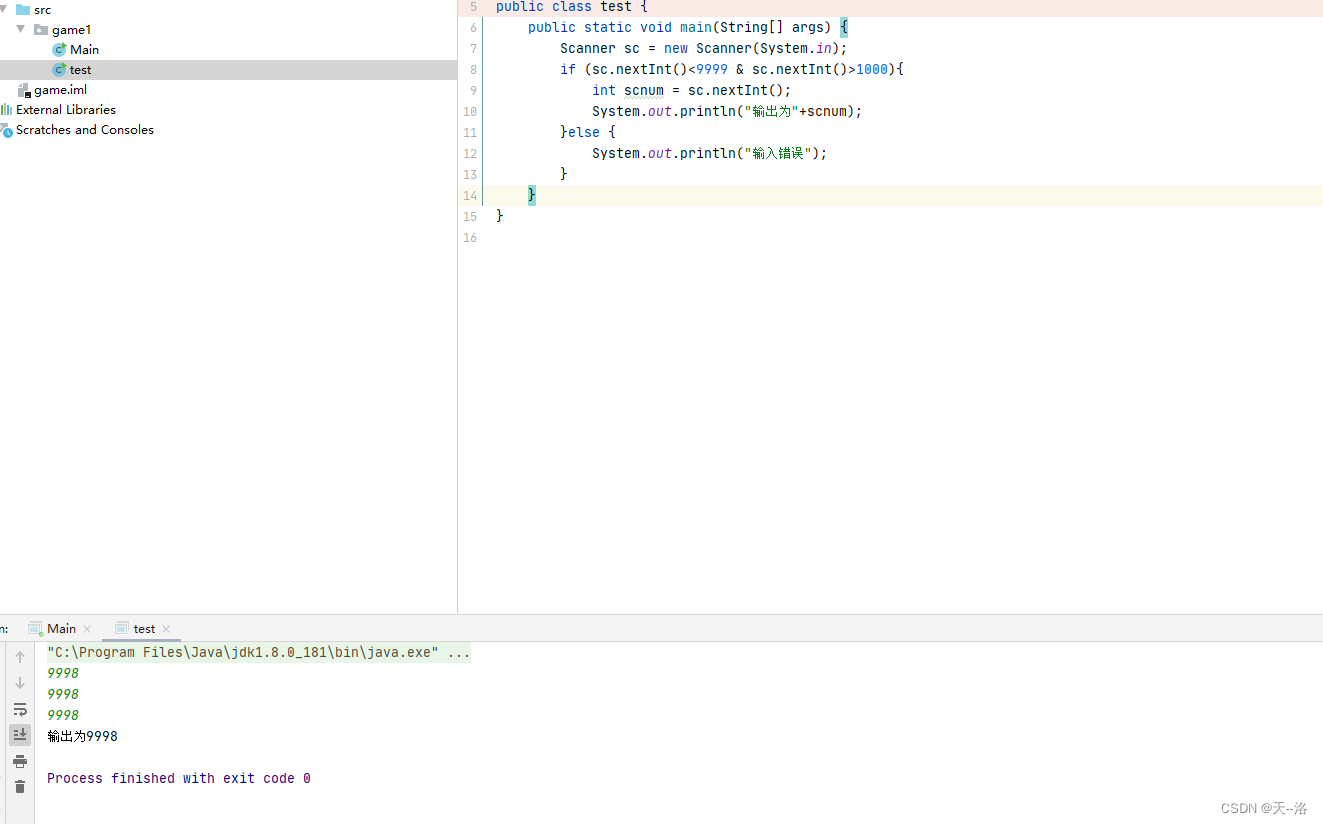Image resolution: width=1323 pixels, height=824 pixels.
Task: Click the game1 package folder icon
Action: [41, 29]
